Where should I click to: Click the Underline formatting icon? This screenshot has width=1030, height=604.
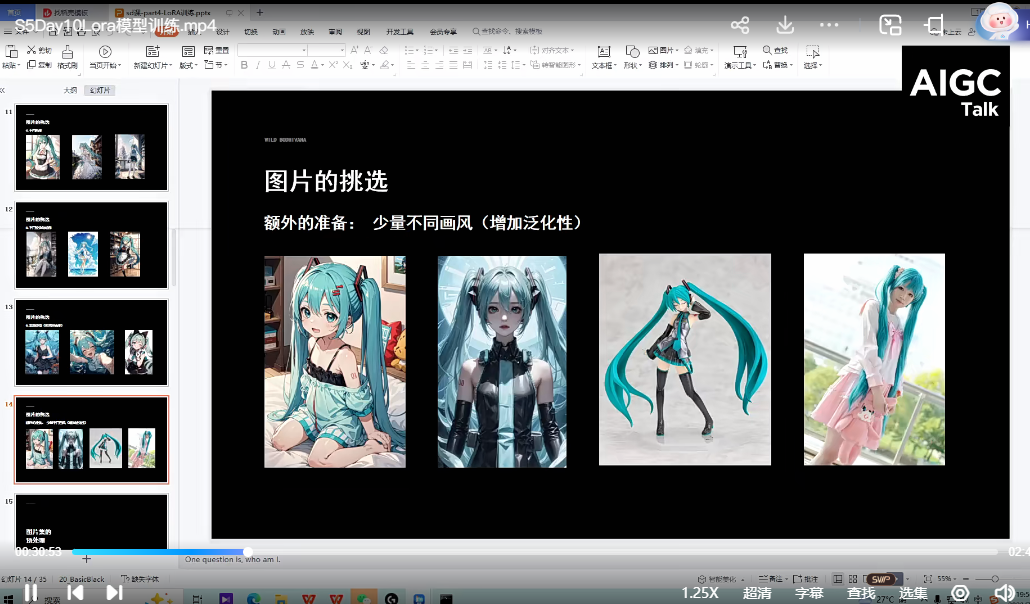(271, 65)
